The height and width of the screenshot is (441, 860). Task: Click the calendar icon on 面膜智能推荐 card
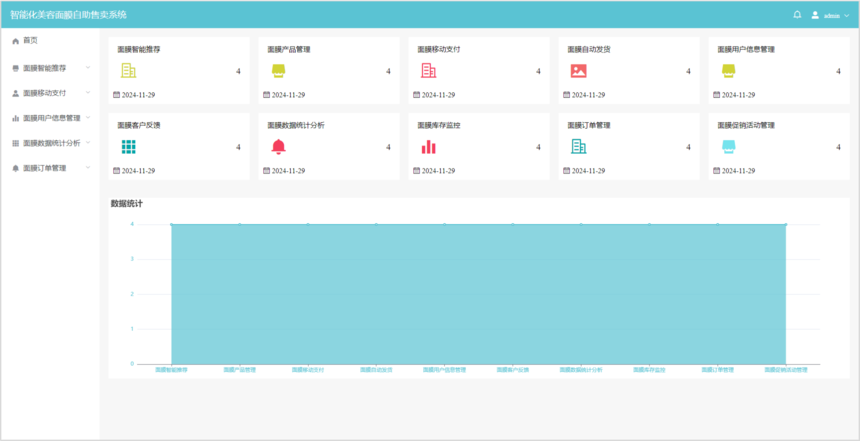pyautogui.click(x=116, y=94)
